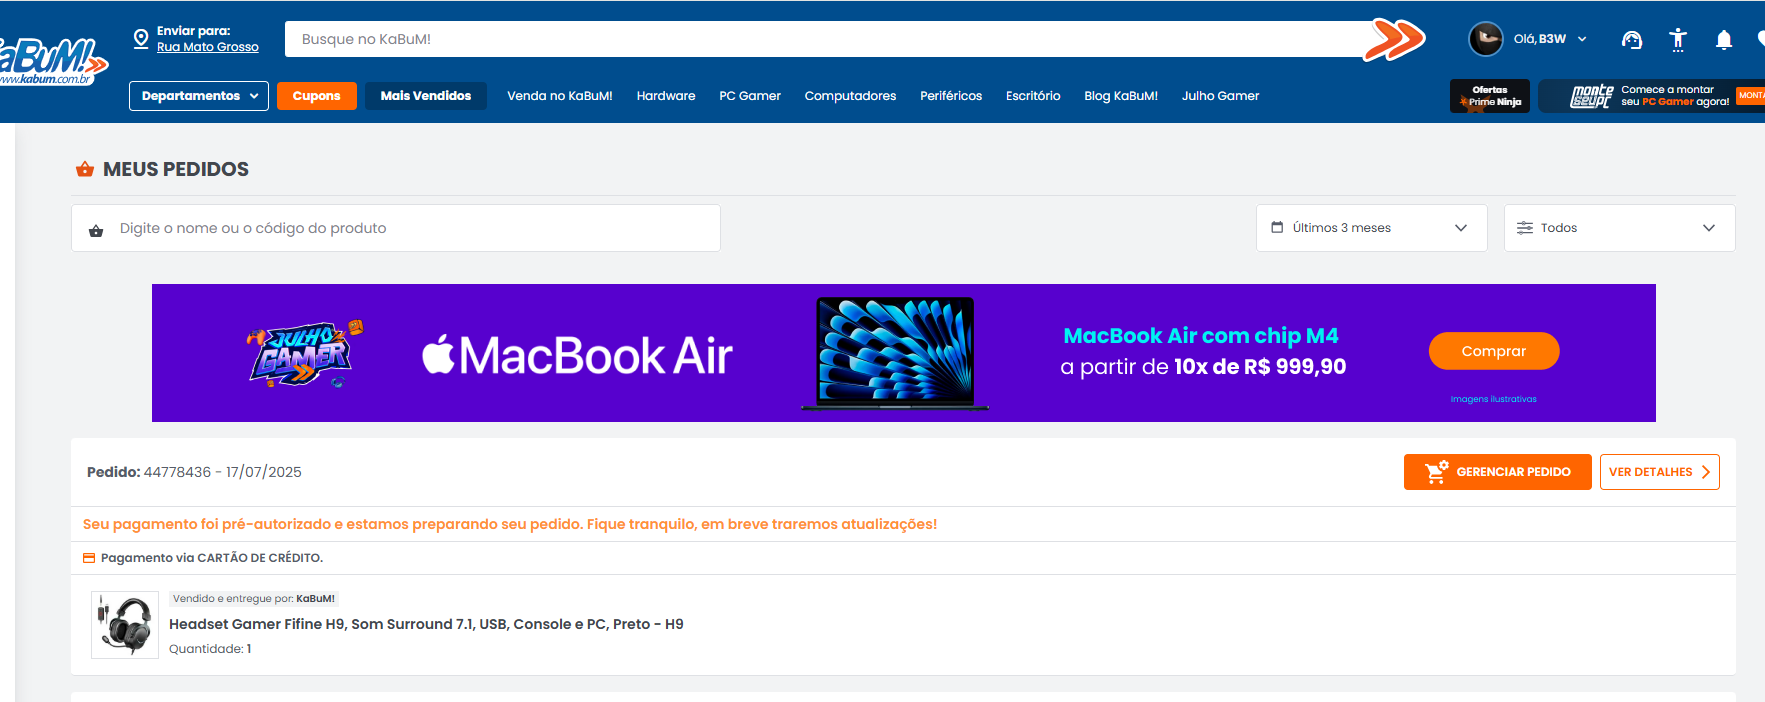The height and width of the screenshot is (702, 1765).
Task: Open the accessibility options icon
Action: (1678, 40)
